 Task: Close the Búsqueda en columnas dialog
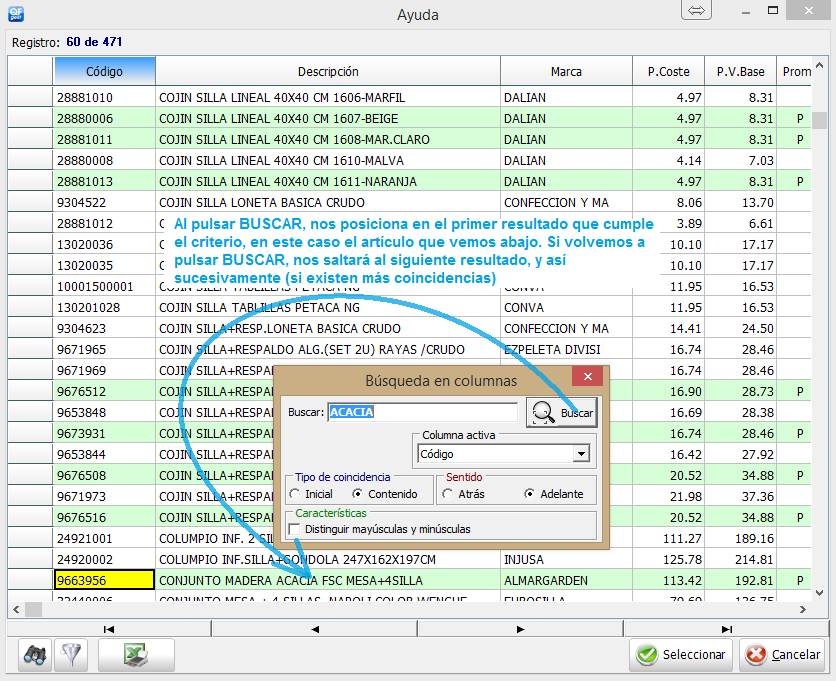(588, 376)
